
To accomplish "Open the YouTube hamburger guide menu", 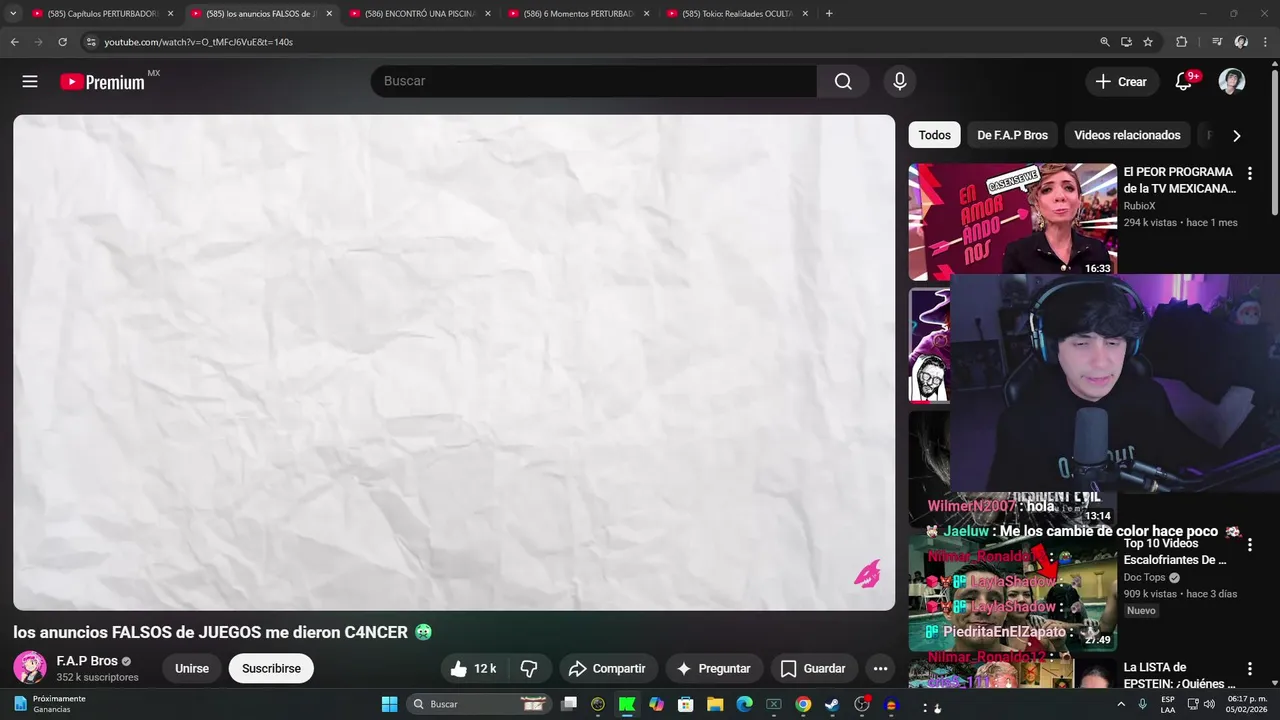I will click(30, 82).
